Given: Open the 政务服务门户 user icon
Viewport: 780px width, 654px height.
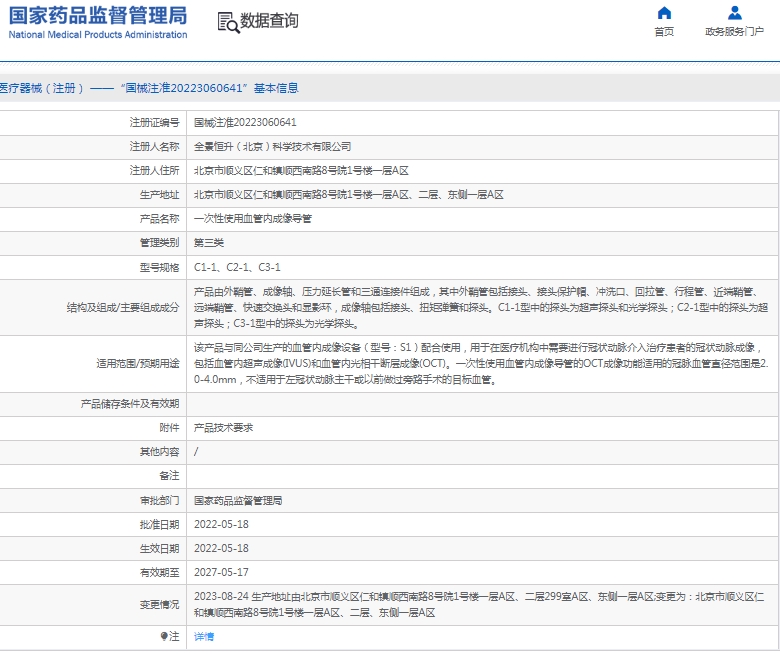Looking at the screenshot, I should 734,13.
